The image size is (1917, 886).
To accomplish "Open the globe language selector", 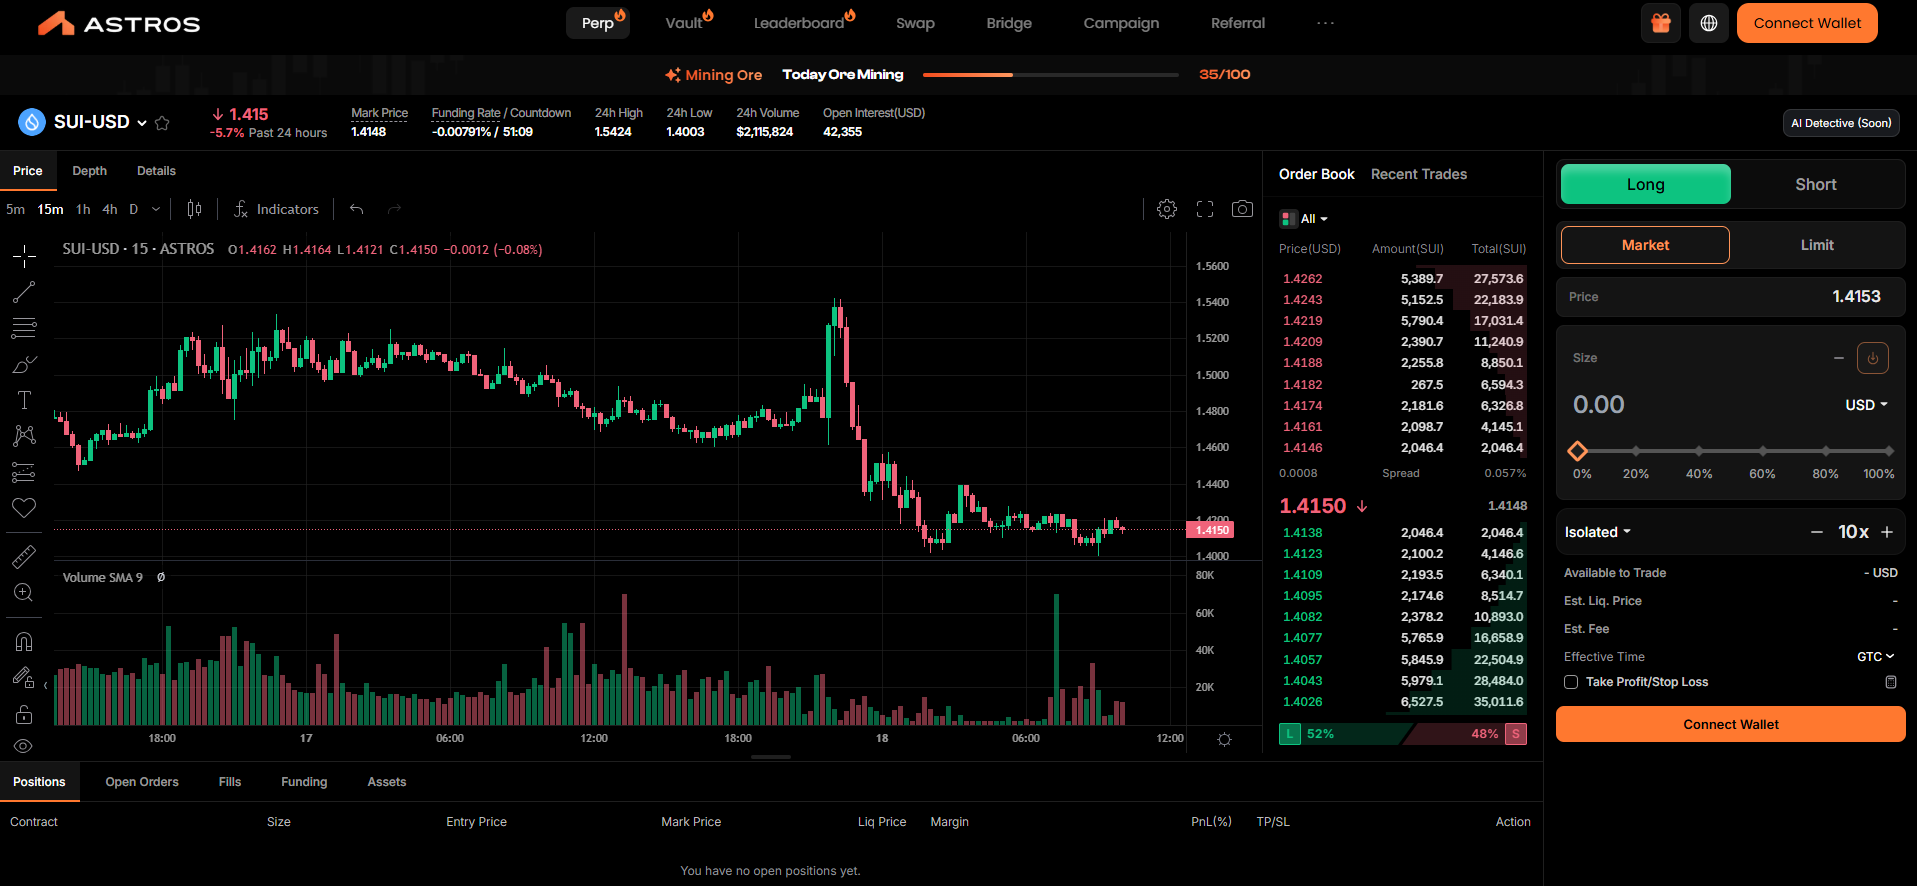I will [x=1708, y=23].
